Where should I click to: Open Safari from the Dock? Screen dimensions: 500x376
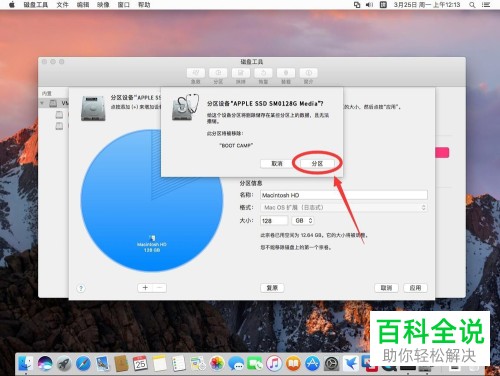(x=83, y=363)
